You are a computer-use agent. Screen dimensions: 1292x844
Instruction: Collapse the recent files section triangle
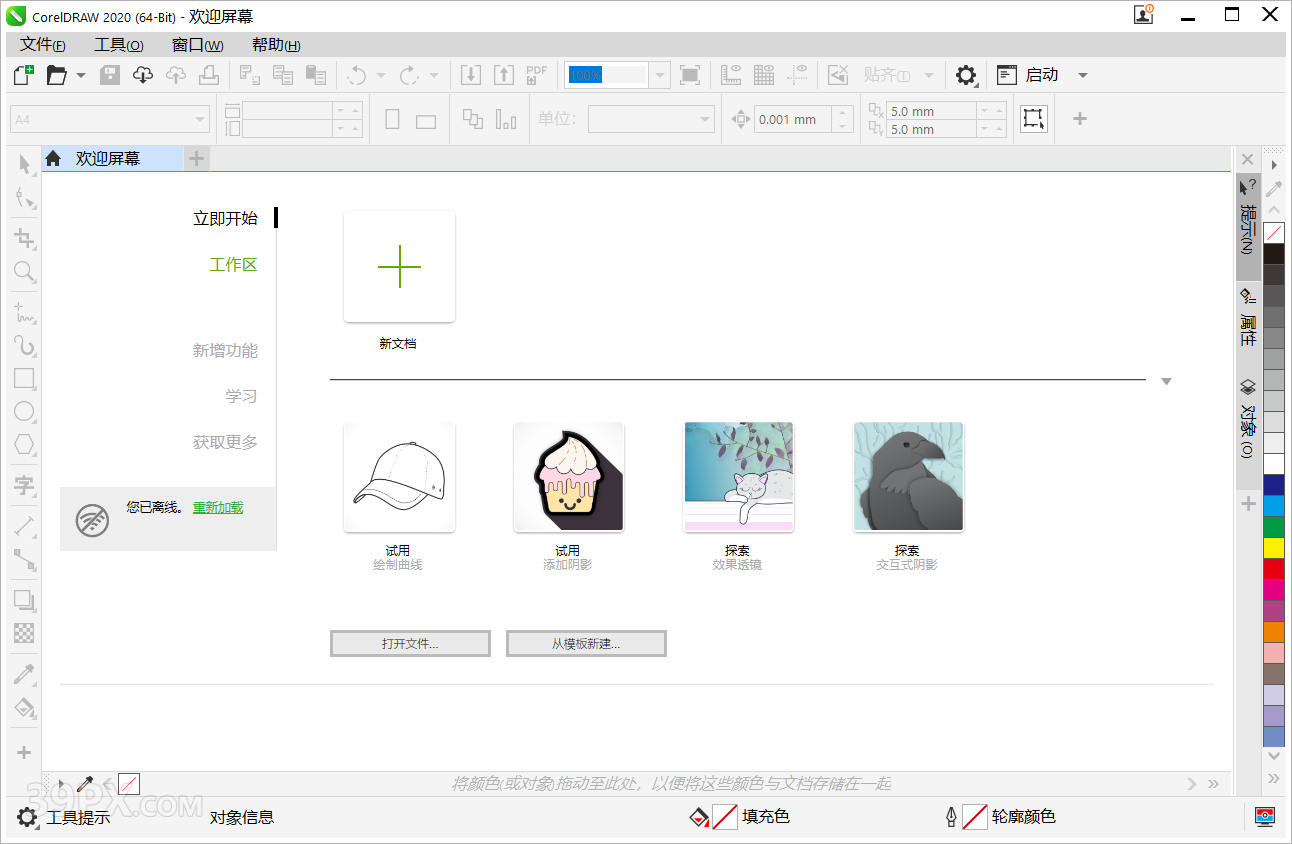click(1166, 382)
